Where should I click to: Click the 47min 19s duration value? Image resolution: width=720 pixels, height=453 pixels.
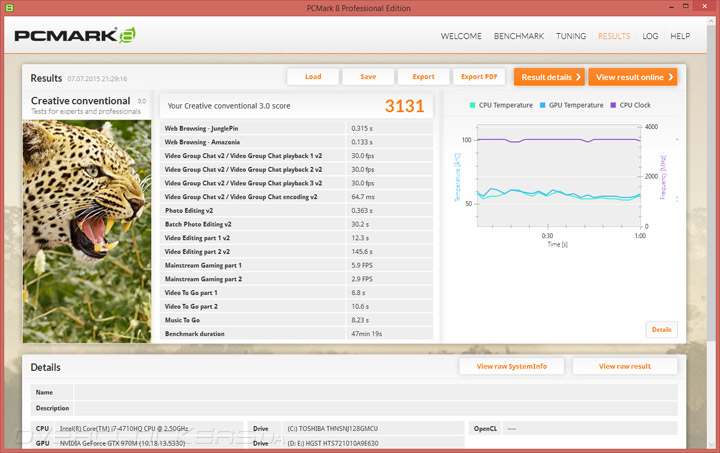tap(366, 334)
